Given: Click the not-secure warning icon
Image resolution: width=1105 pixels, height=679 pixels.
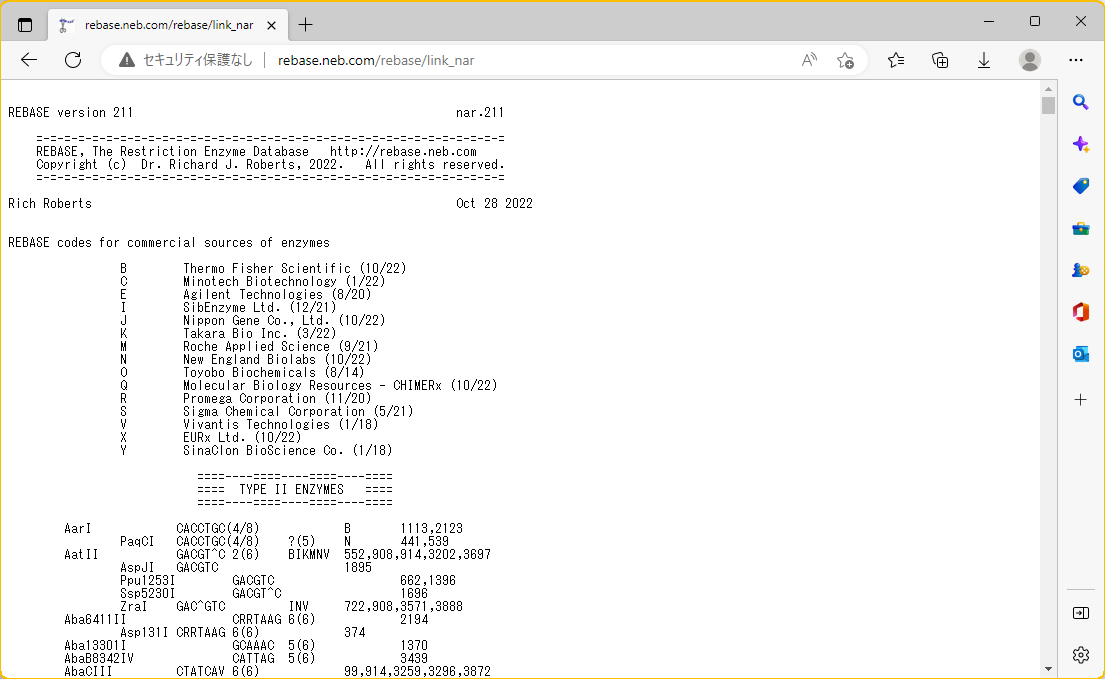Looking at the screenshot, I should pos(127,61).
